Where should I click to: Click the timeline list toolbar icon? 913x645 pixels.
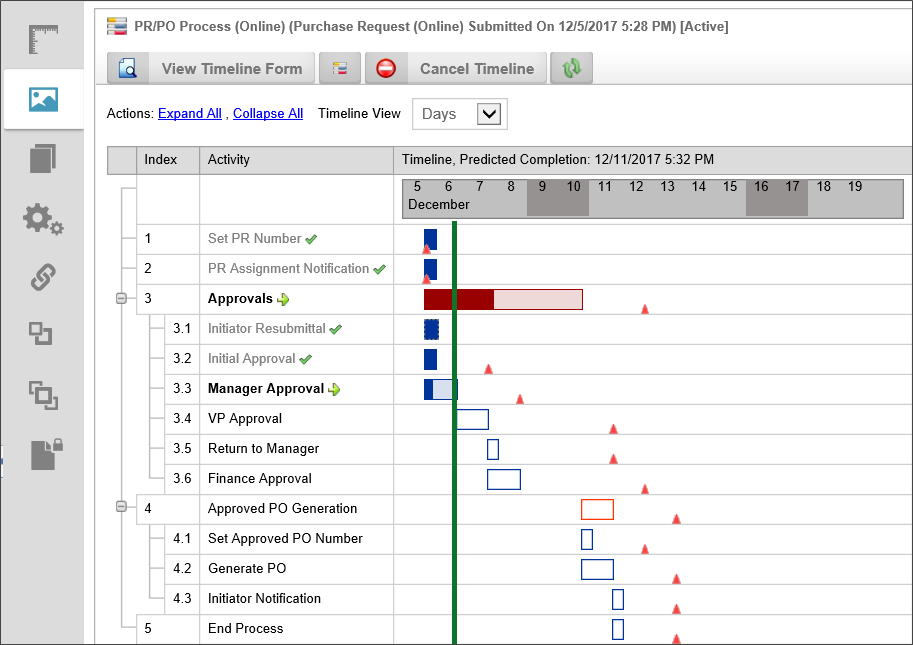(340, 68)
